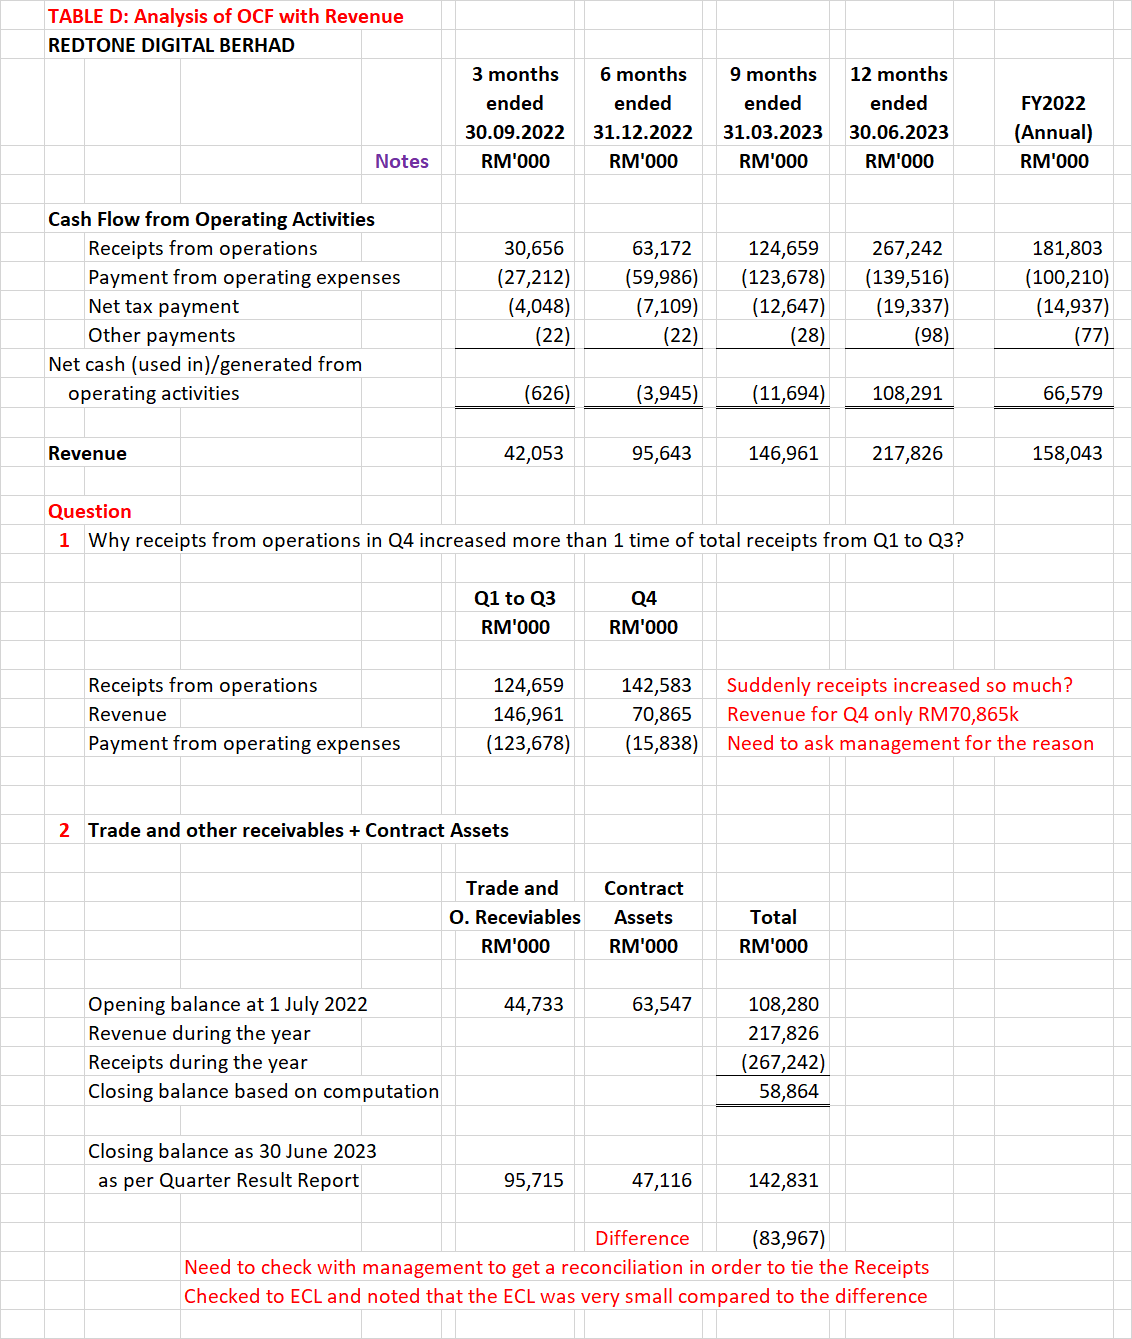The width and height of the screenshot is (1132, 1339).
Task: Click the comment 'Suddenly receipts increased so much?'
Action: coord(900,685)
